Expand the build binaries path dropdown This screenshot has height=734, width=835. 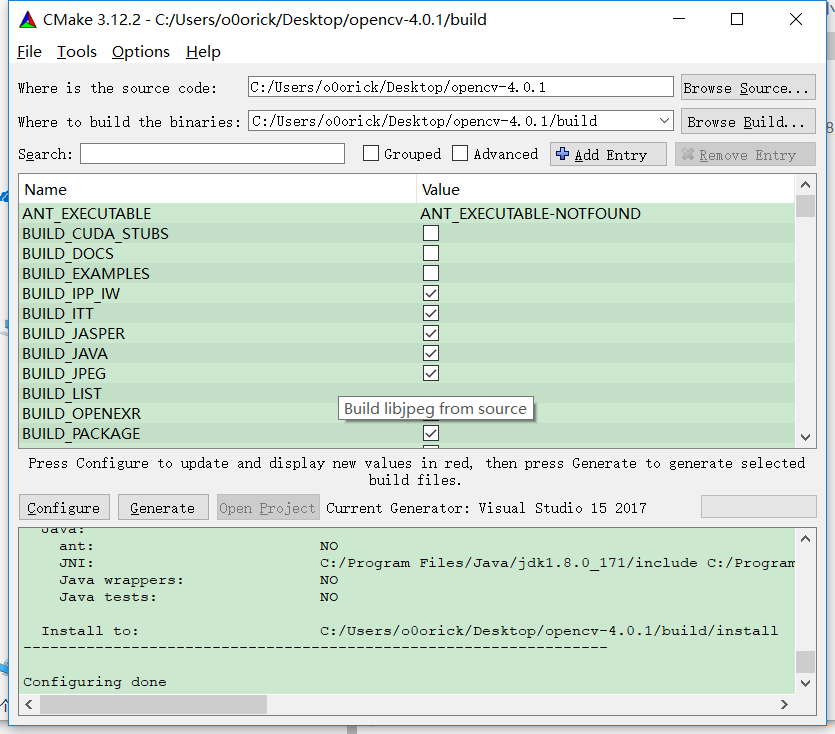click(x=664, y=121)
